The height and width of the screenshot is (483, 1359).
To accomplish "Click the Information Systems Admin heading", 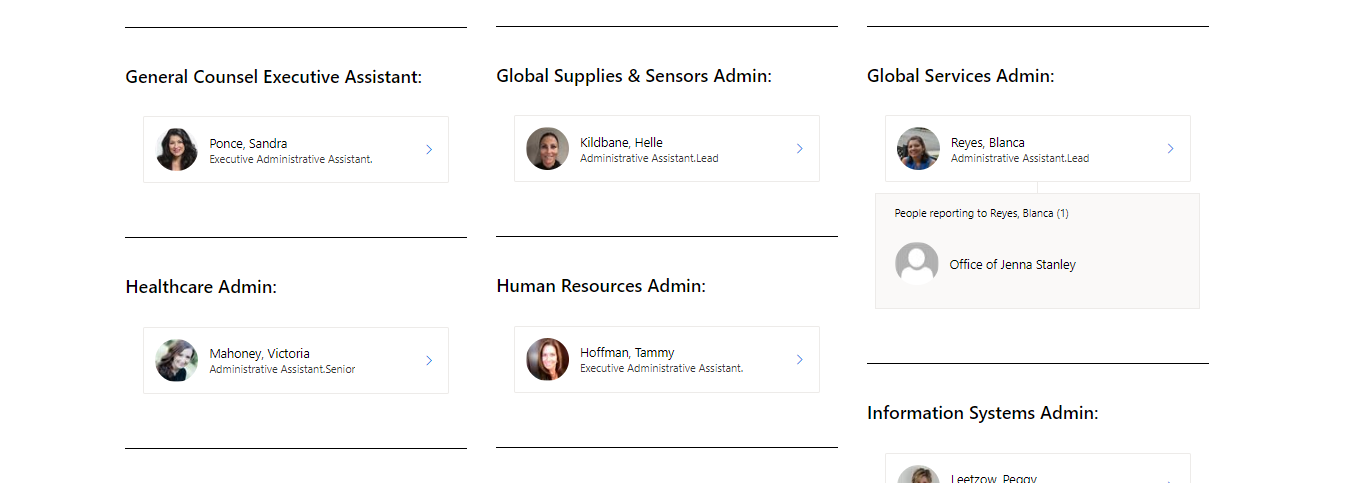I will (x=982, y=413).
